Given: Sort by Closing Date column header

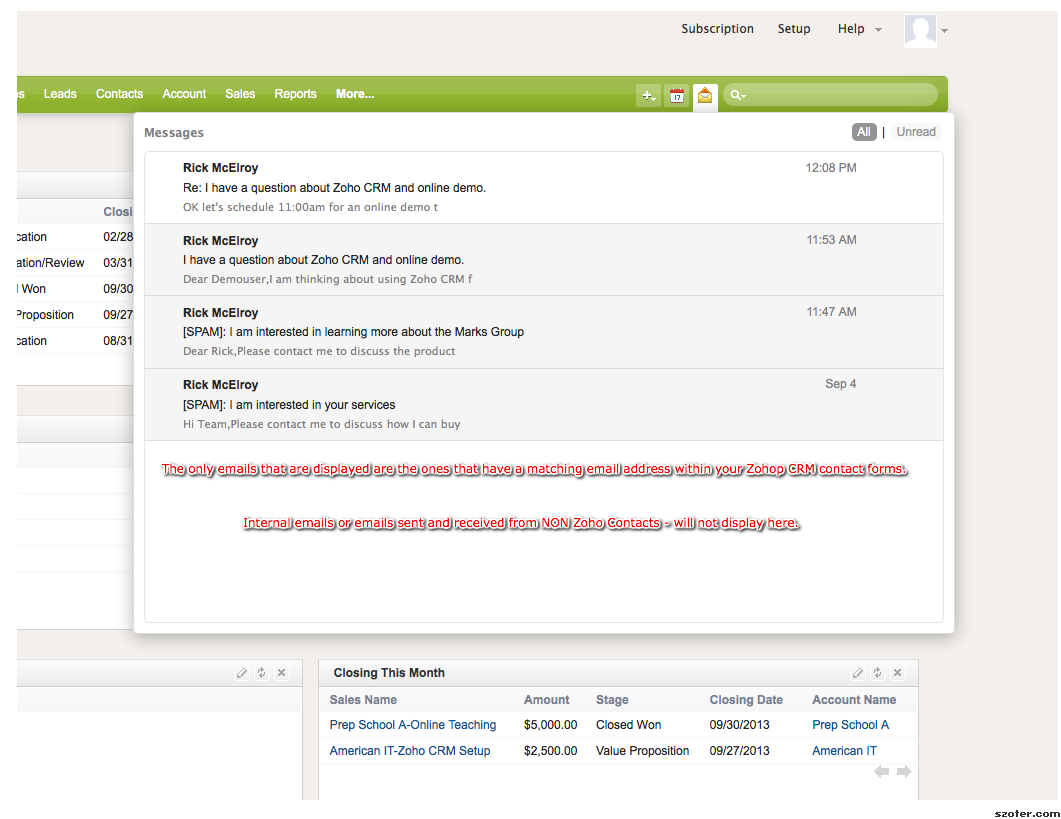Looking at the screenshot, I should click(746, 700).
